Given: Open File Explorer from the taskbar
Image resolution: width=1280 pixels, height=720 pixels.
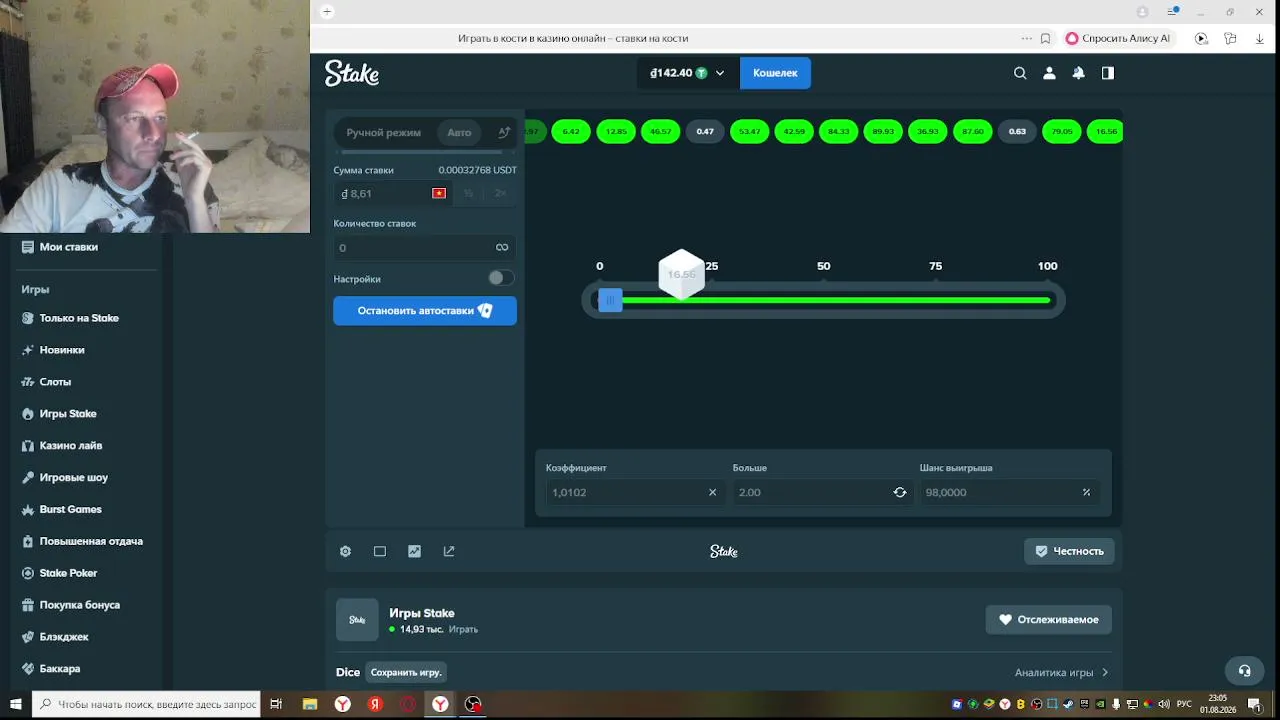Looking at the screenshot, I should (x=310, y=704).
